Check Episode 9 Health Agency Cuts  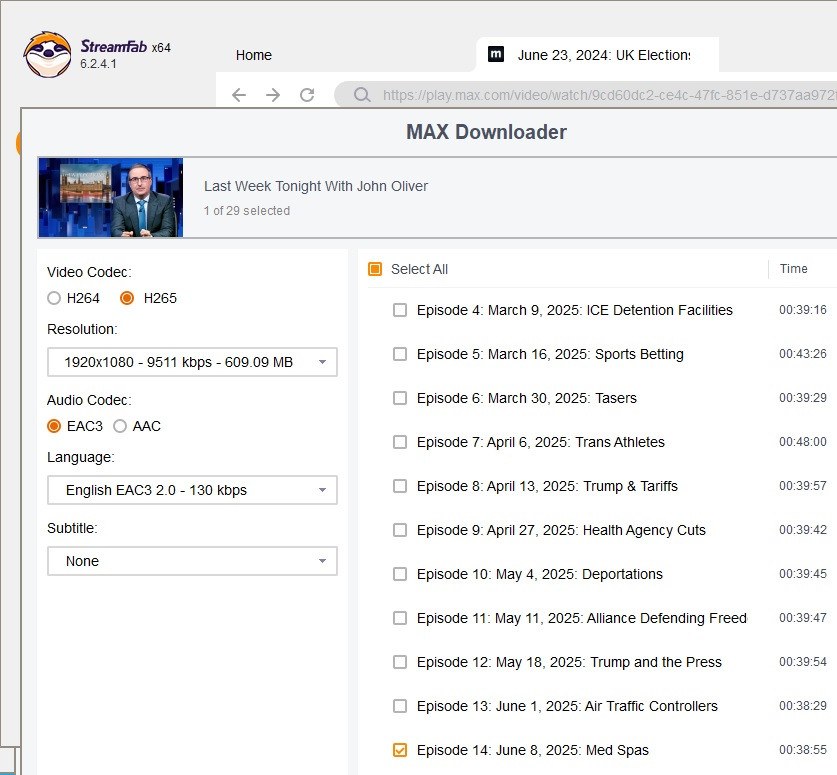tap(400, 530)
